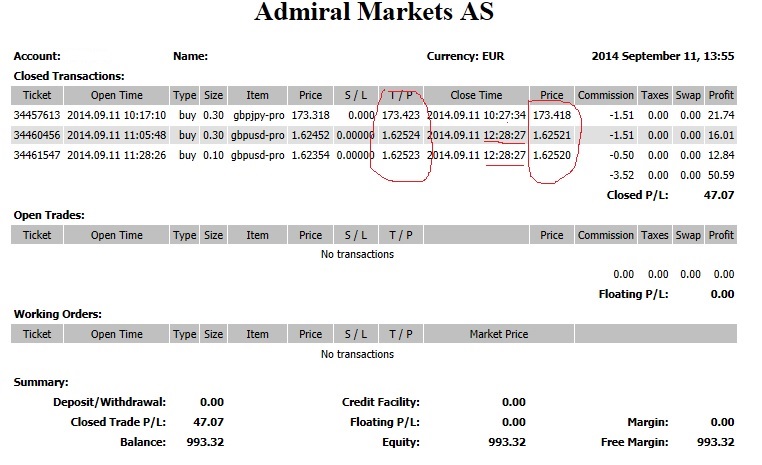Click the gbpjpy-pro item cell
This screenshot has width=762, height=465.
pyautogui.click(x=259, y=116)
